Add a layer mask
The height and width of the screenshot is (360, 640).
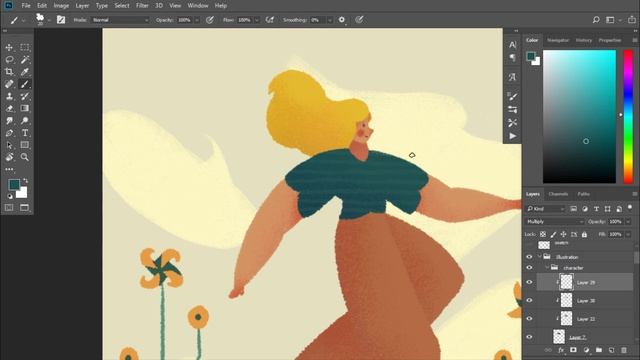(573, 350)
